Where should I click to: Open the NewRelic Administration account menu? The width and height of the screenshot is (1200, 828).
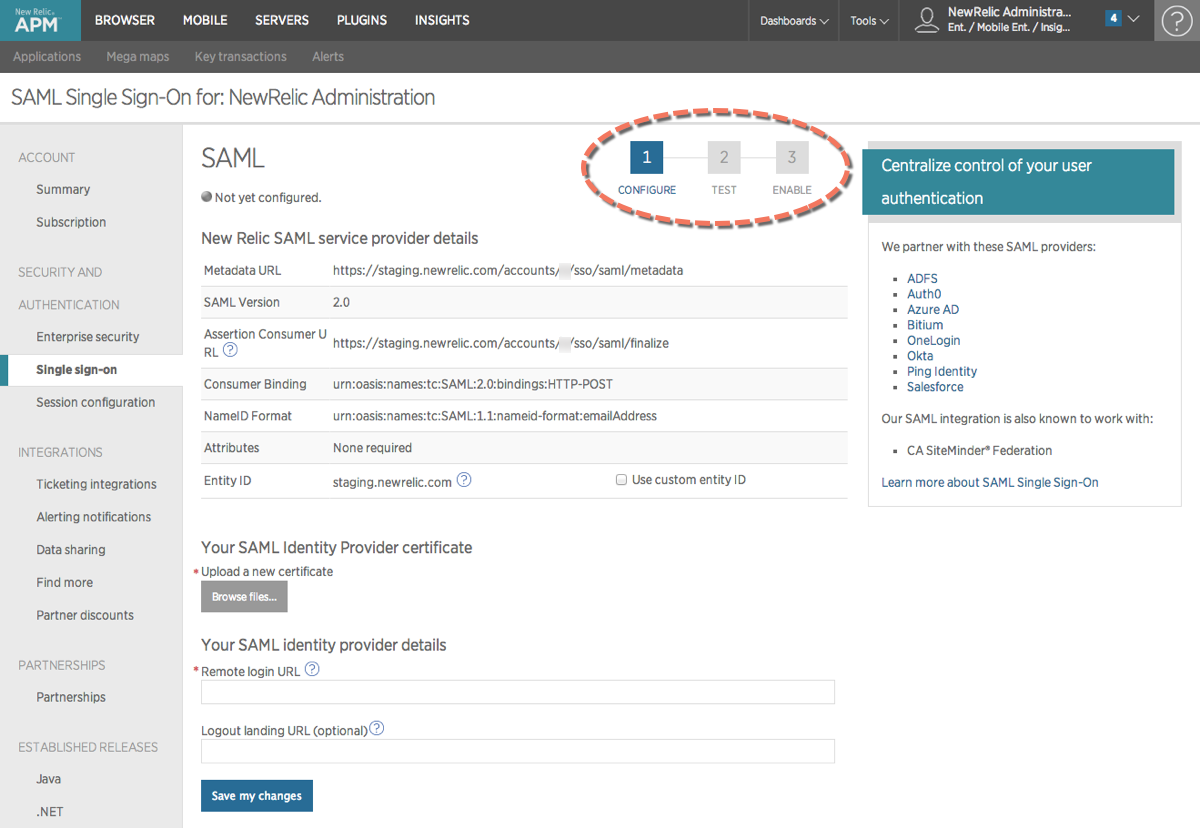point(1009,20)
